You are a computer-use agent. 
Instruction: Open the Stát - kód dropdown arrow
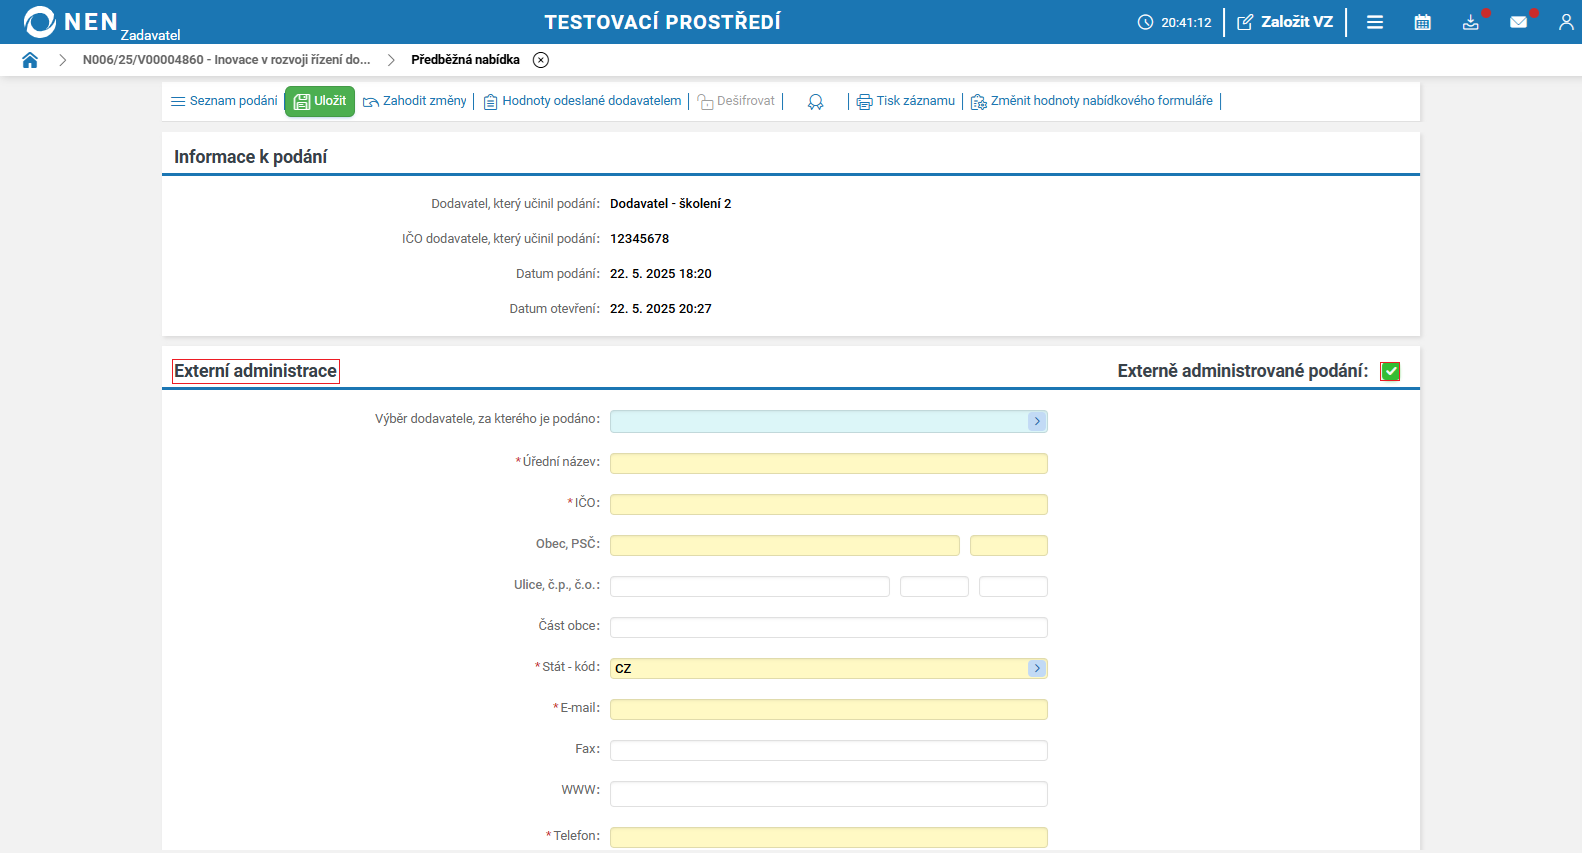point(1037,668)
